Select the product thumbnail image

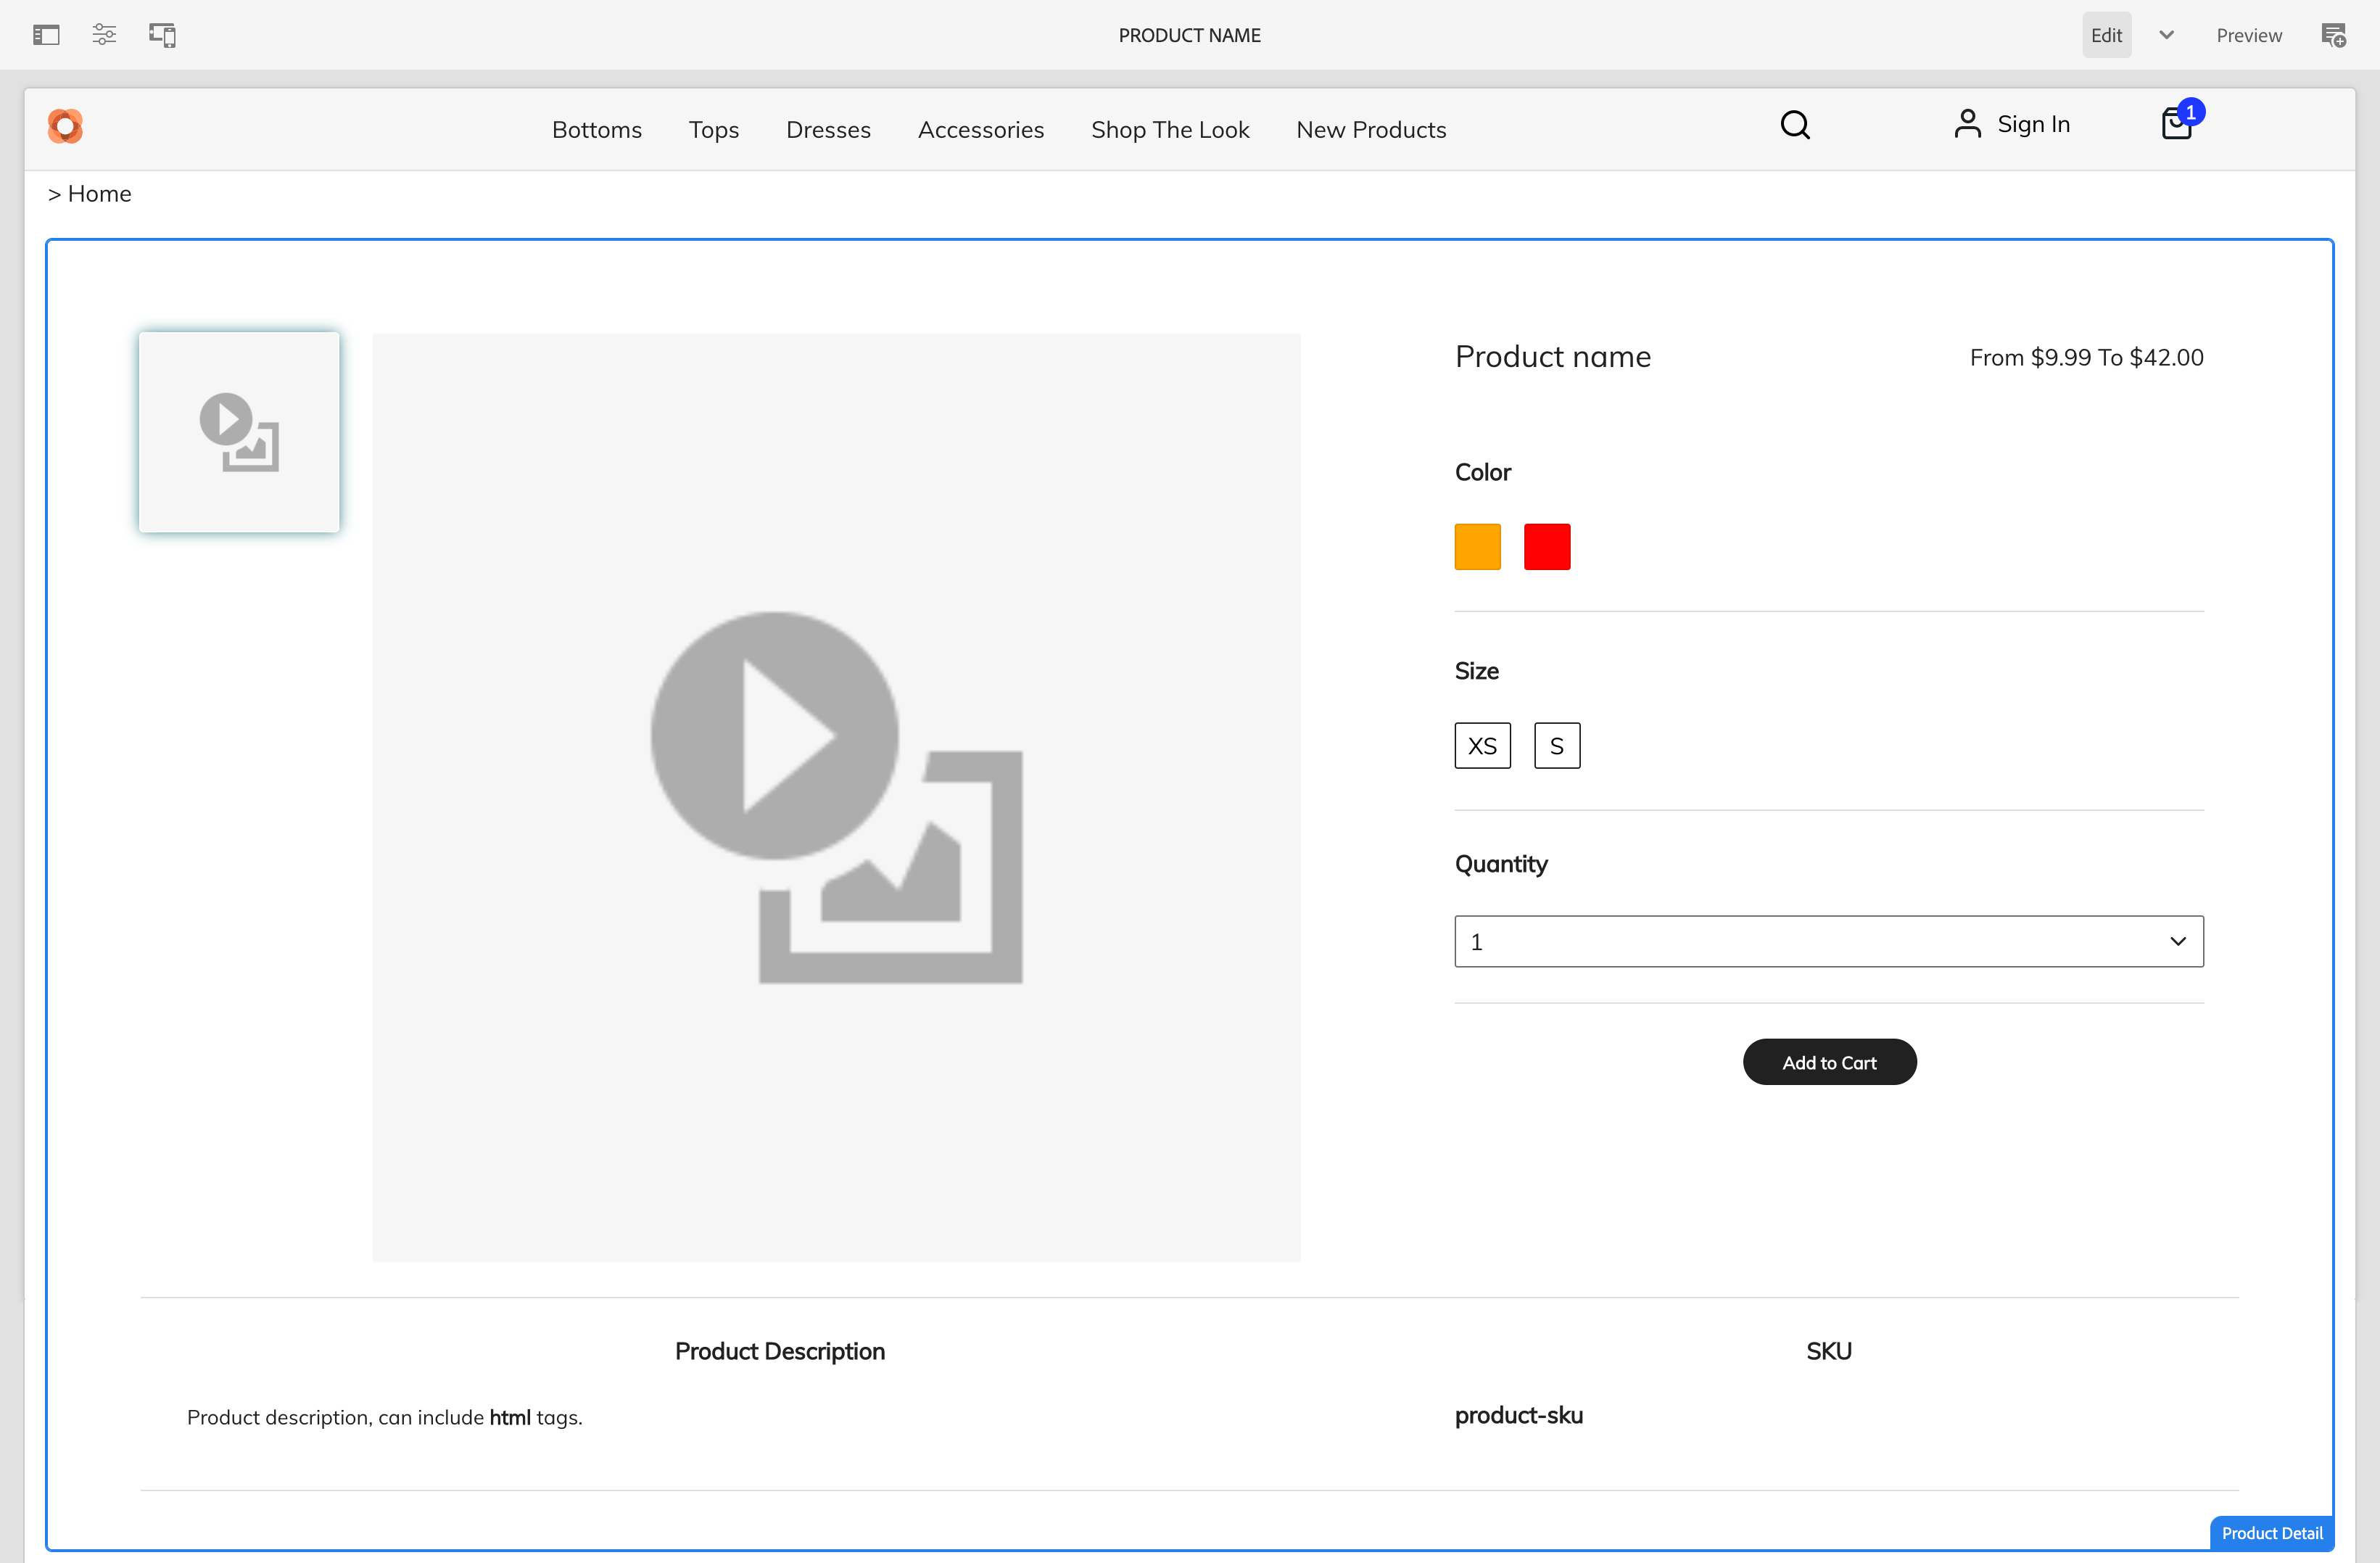pyautogui.click(x=239, y=432)
